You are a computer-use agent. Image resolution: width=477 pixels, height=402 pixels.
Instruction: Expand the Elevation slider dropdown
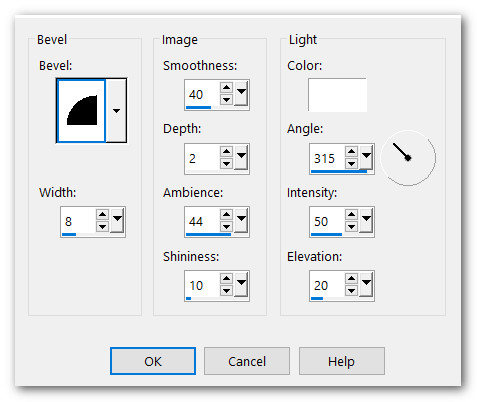tap(366, 283)
